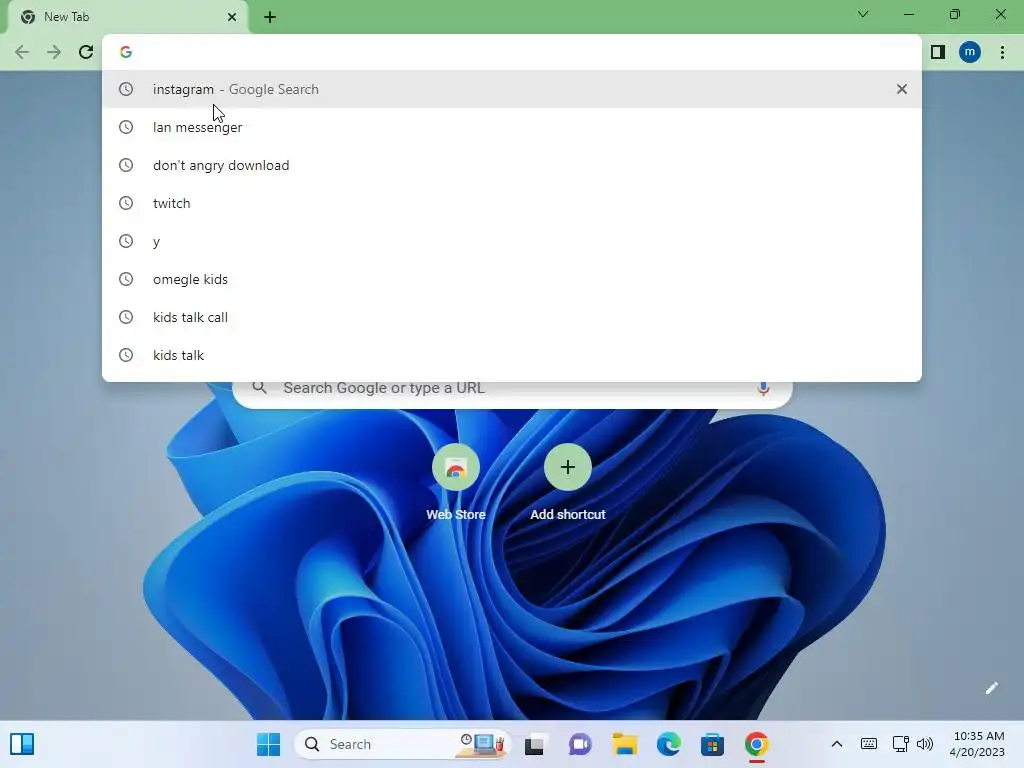Toggle the side panel icon

pos(938,52)
